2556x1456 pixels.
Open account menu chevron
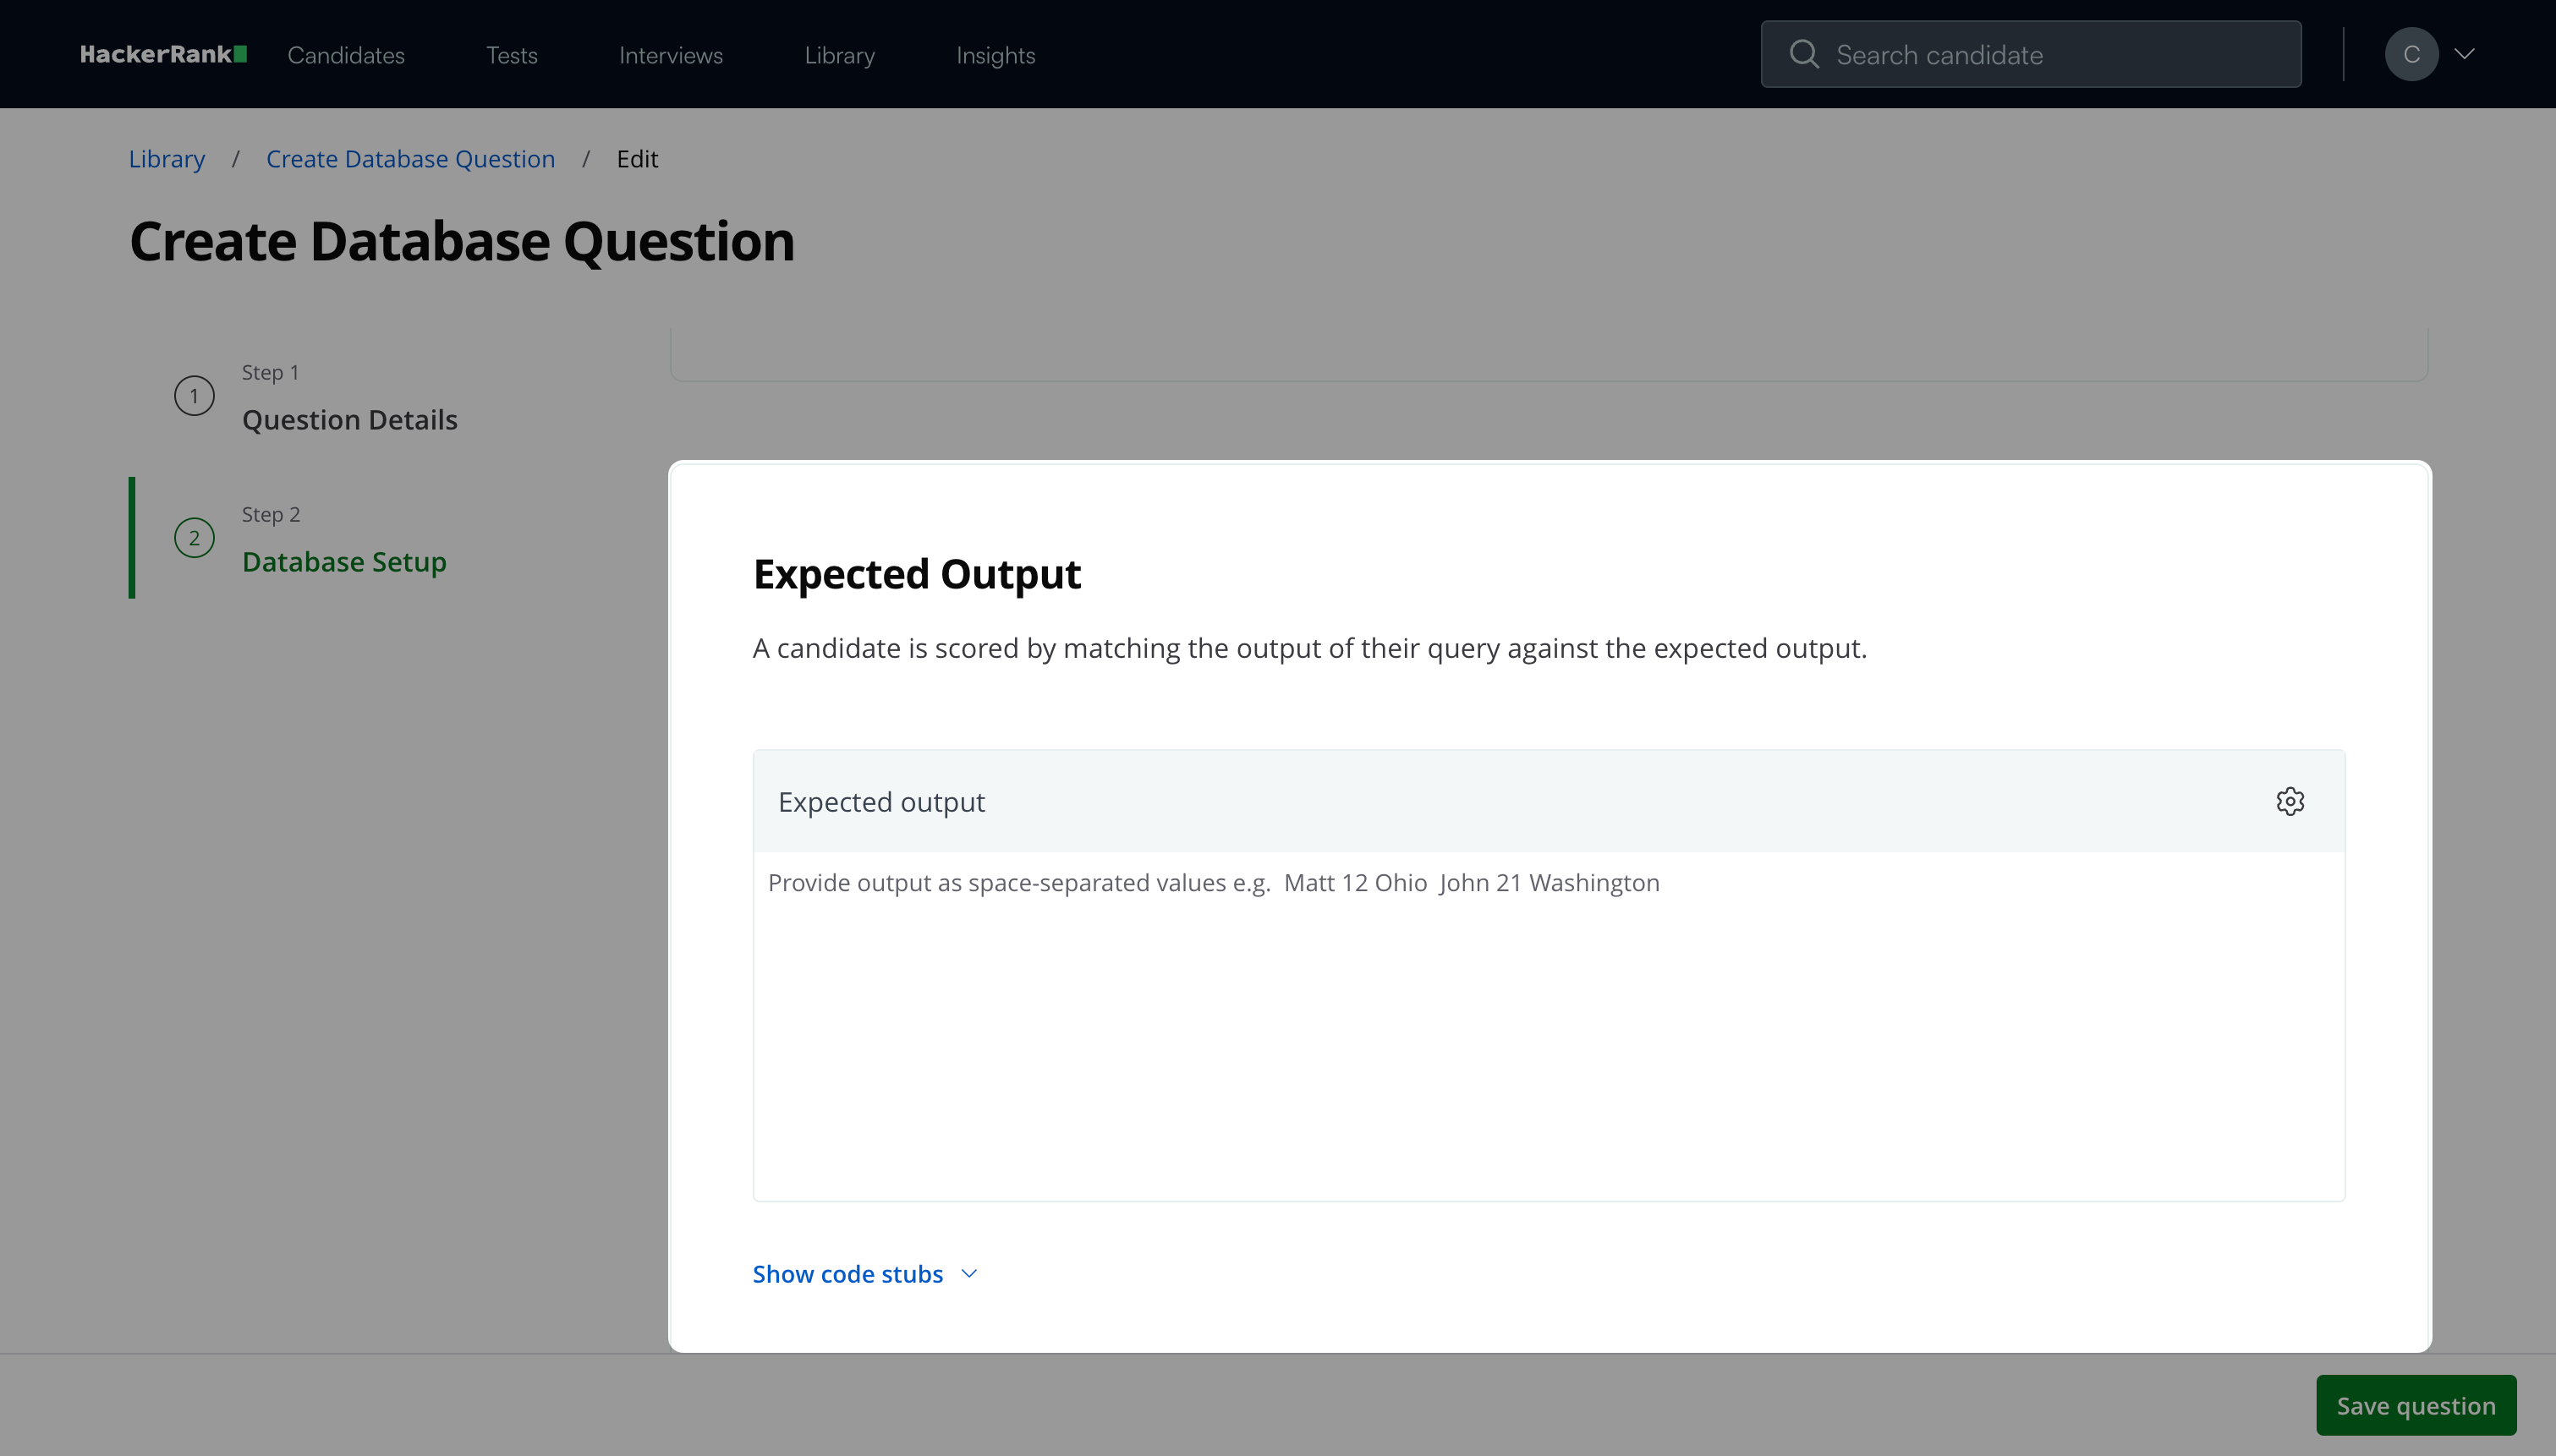click(2465, 54)
